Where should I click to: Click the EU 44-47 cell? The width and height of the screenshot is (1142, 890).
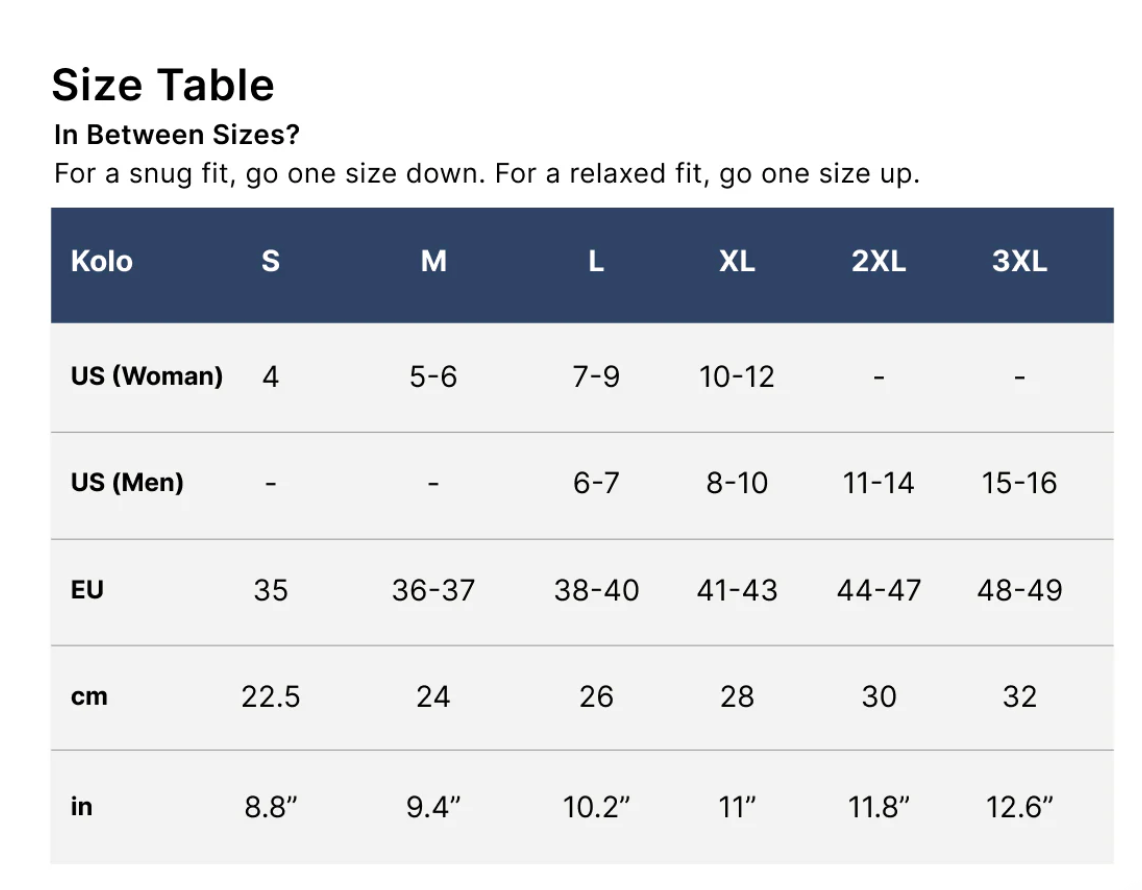click(x=878, y=590)
